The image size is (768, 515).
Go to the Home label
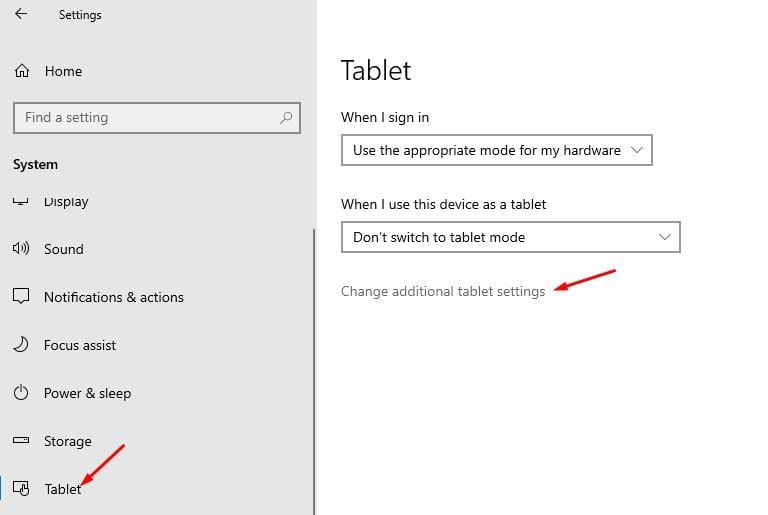63,72
